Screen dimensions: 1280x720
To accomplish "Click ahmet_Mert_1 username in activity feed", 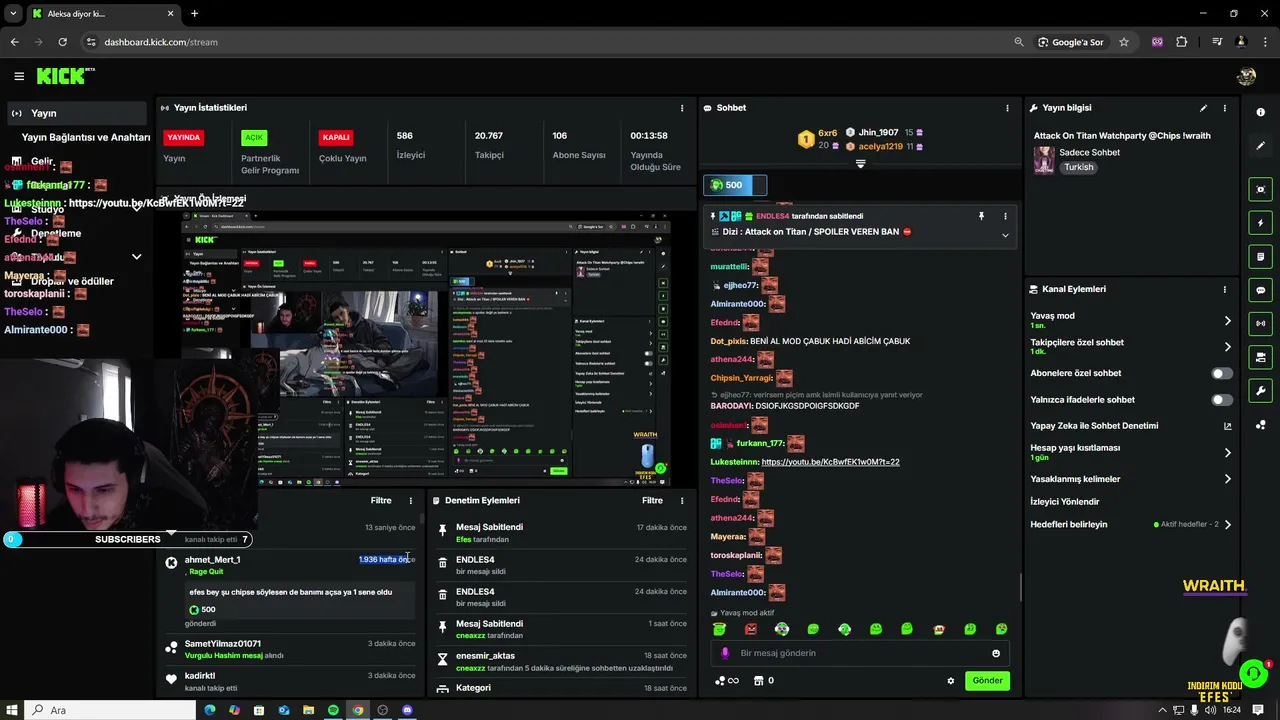I will click(212, 560).
